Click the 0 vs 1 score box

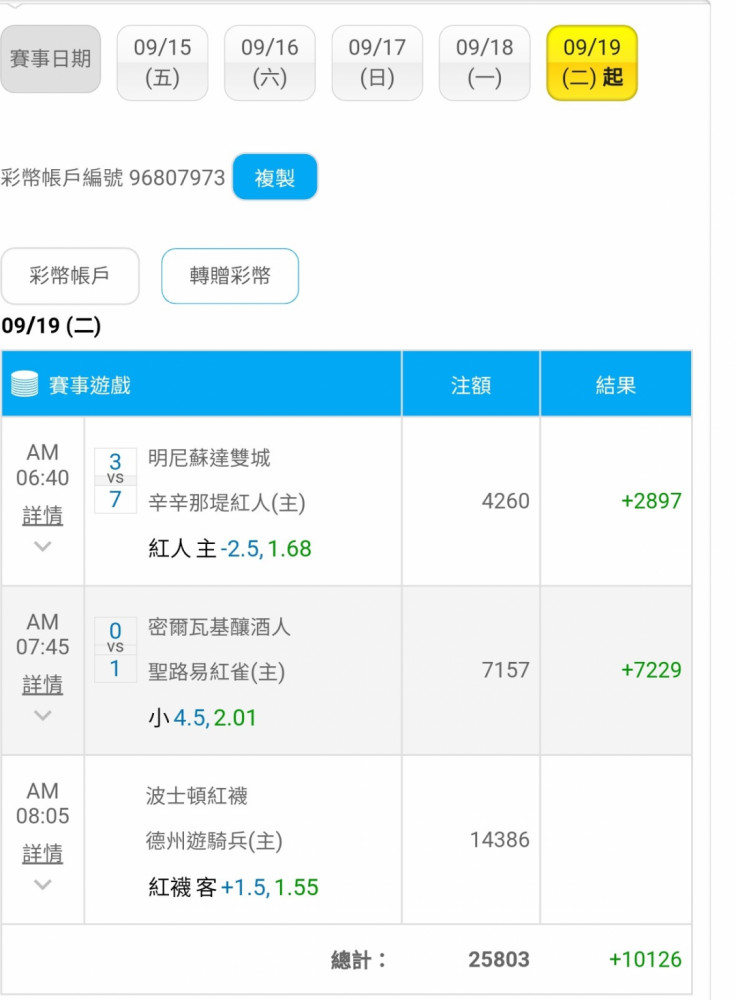pyautogui.click(x=115, y=649)
